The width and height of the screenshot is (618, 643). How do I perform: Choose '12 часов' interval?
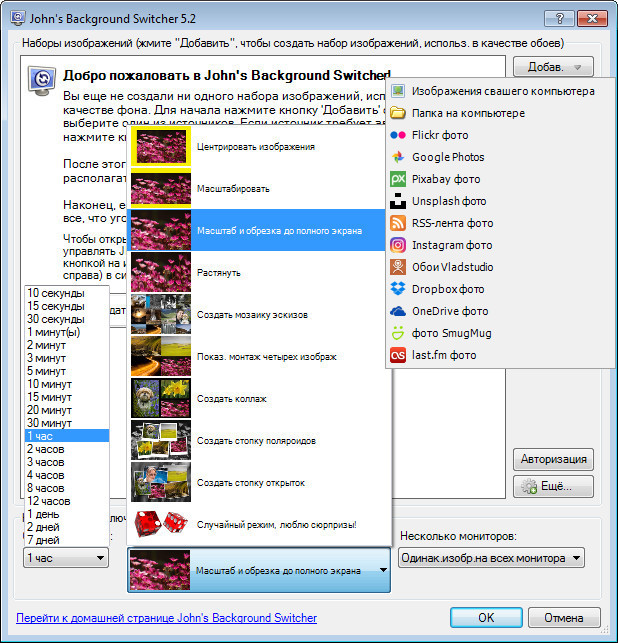pyautogui.click(x=67, y=501)
